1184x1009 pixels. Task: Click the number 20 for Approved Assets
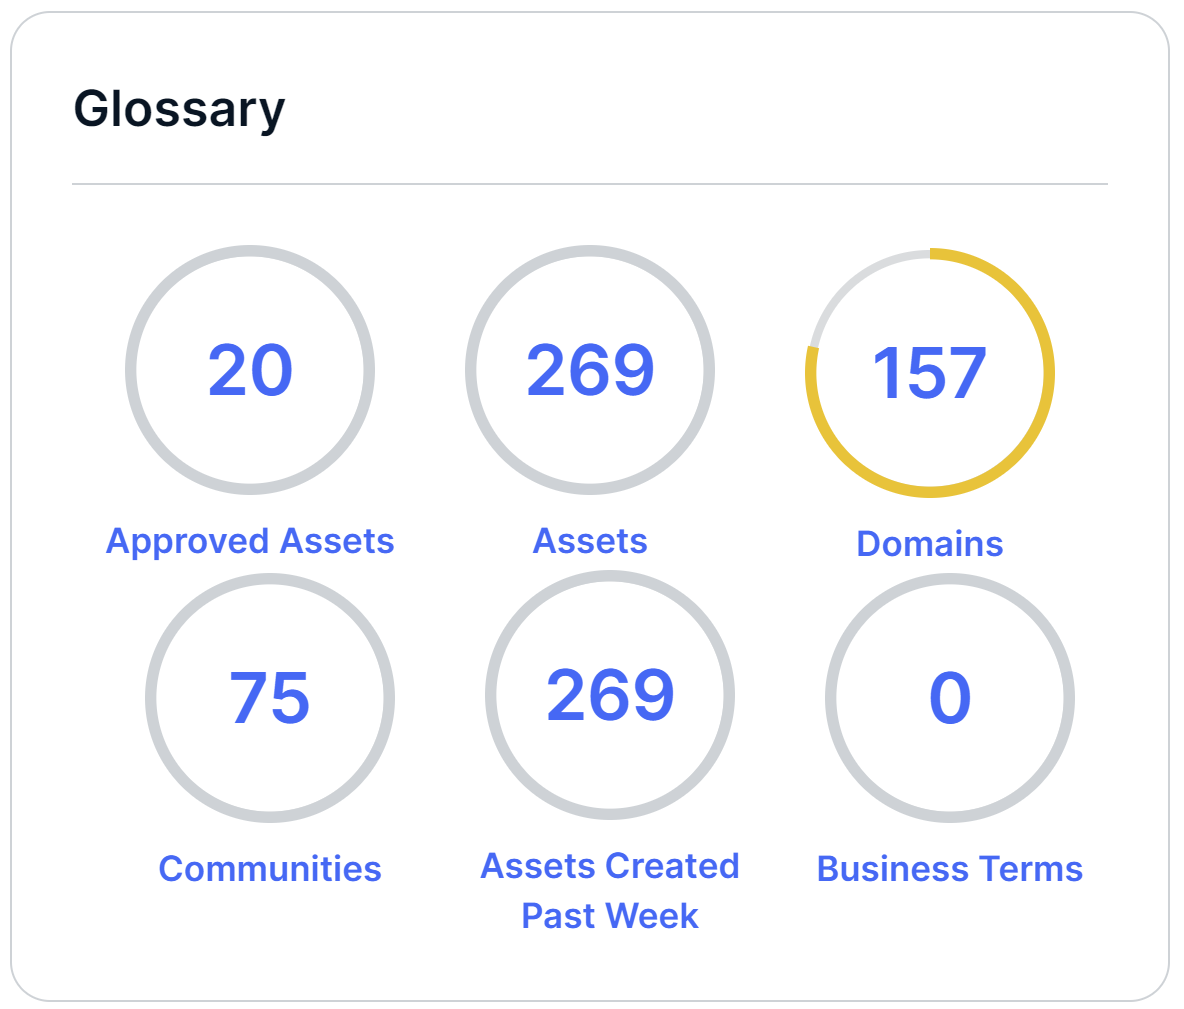point(250,371)
